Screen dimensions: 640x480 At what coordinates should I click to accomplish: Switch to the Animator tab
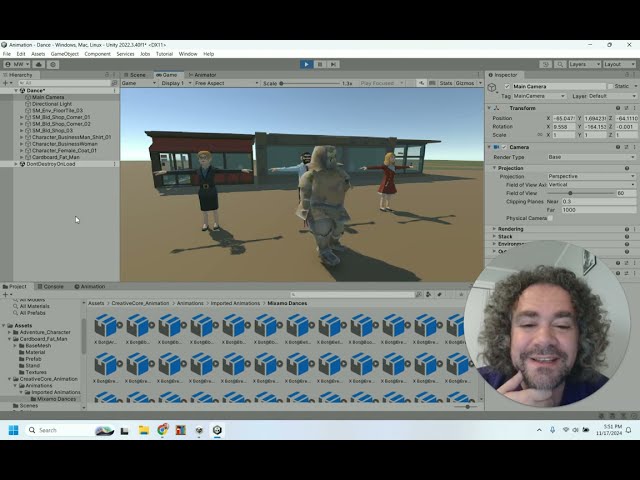(202, 75)
